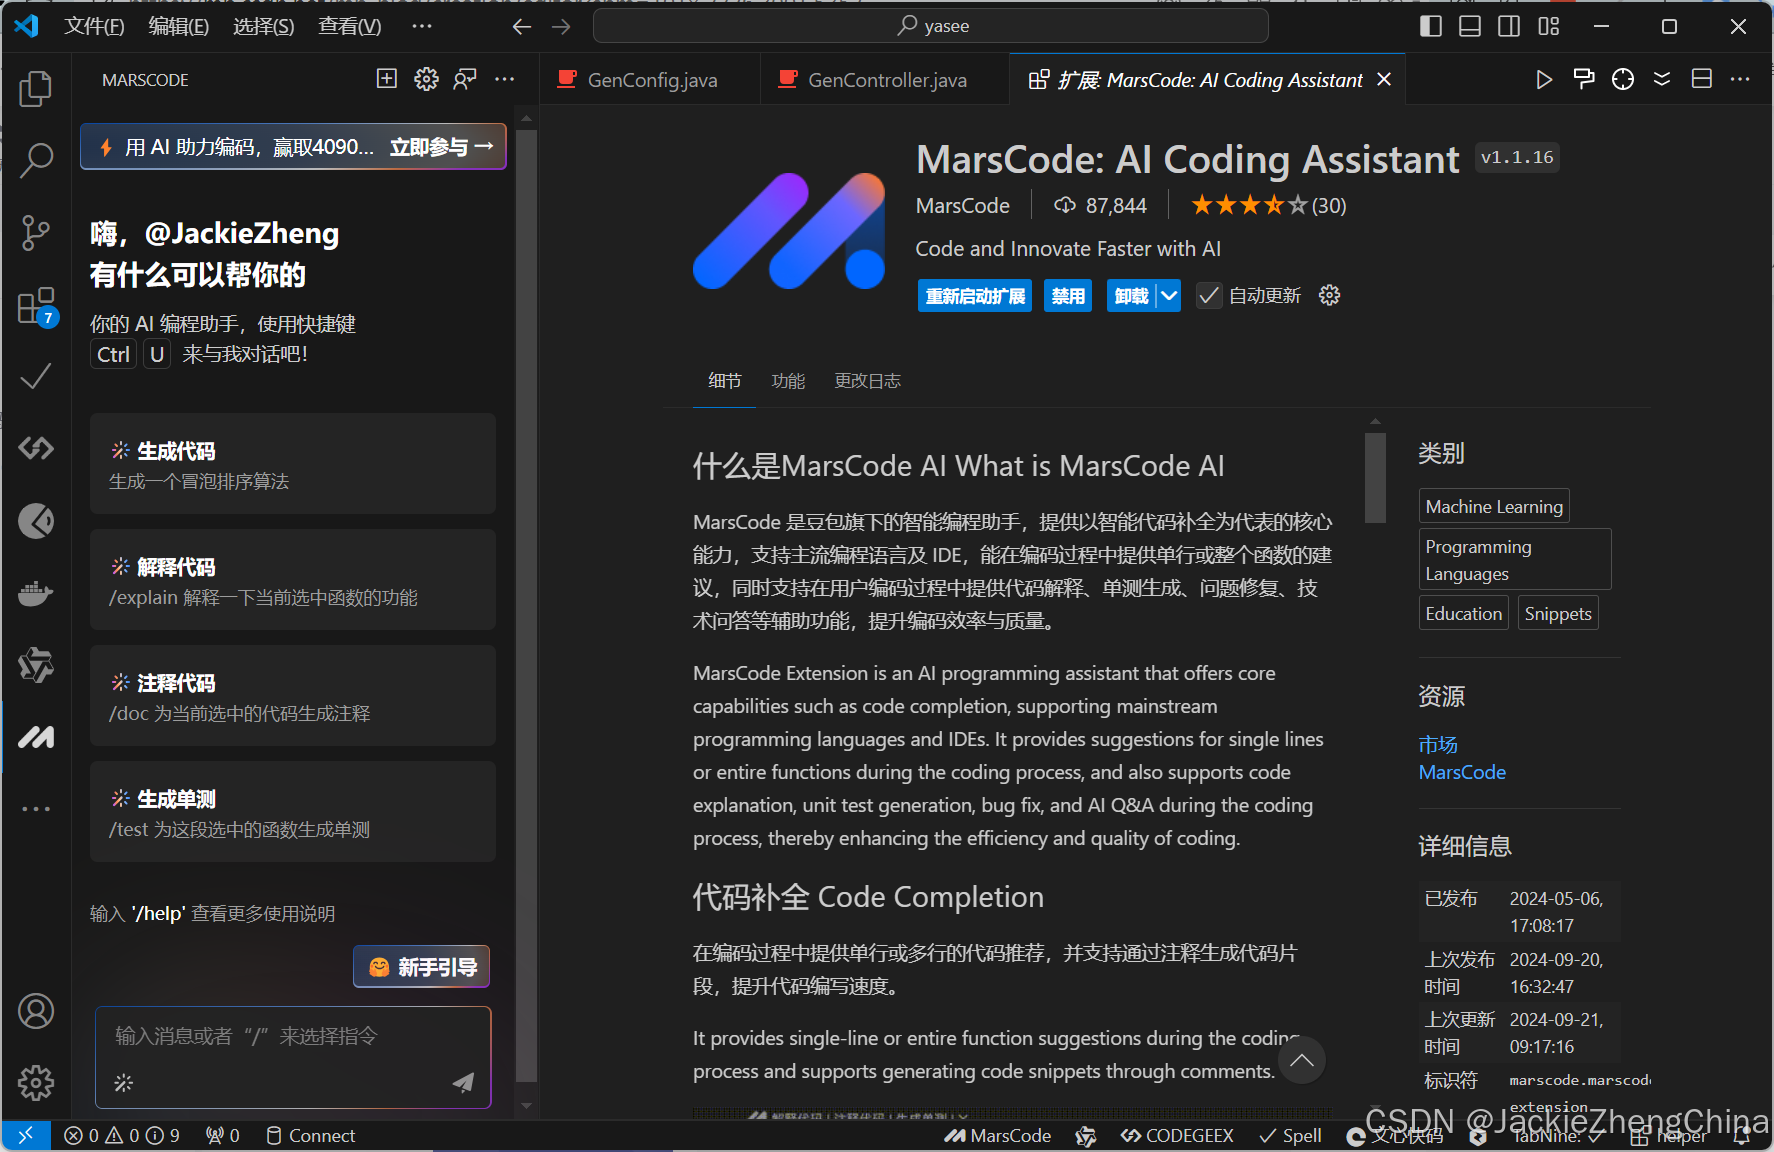
Task: Click 立即参与 on the promo banner
Action: 441,147
